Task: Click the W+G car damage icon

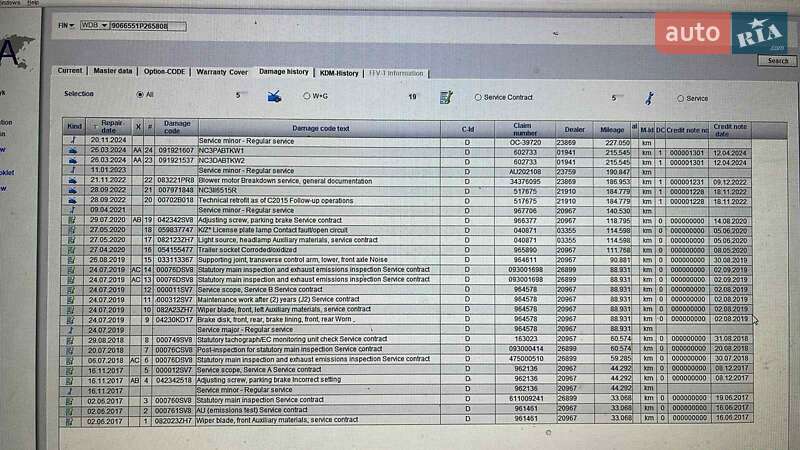Action: point(274,97)
